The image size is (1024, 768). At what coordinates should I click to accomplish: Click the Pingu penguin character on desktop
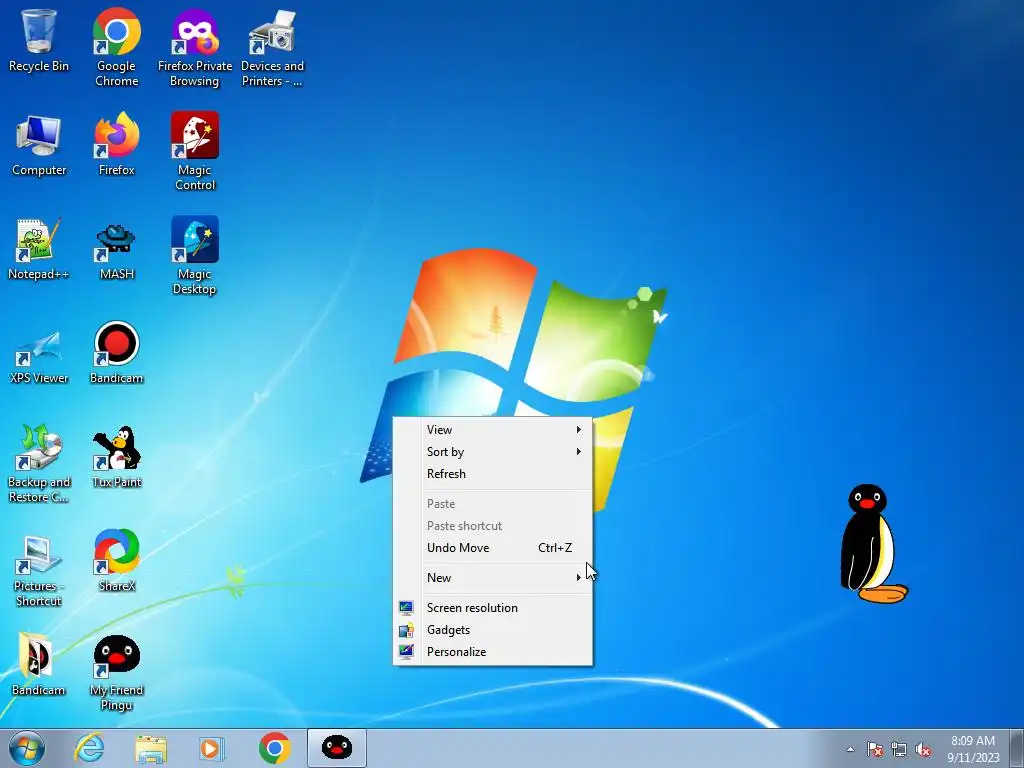[x=872, y=544]
